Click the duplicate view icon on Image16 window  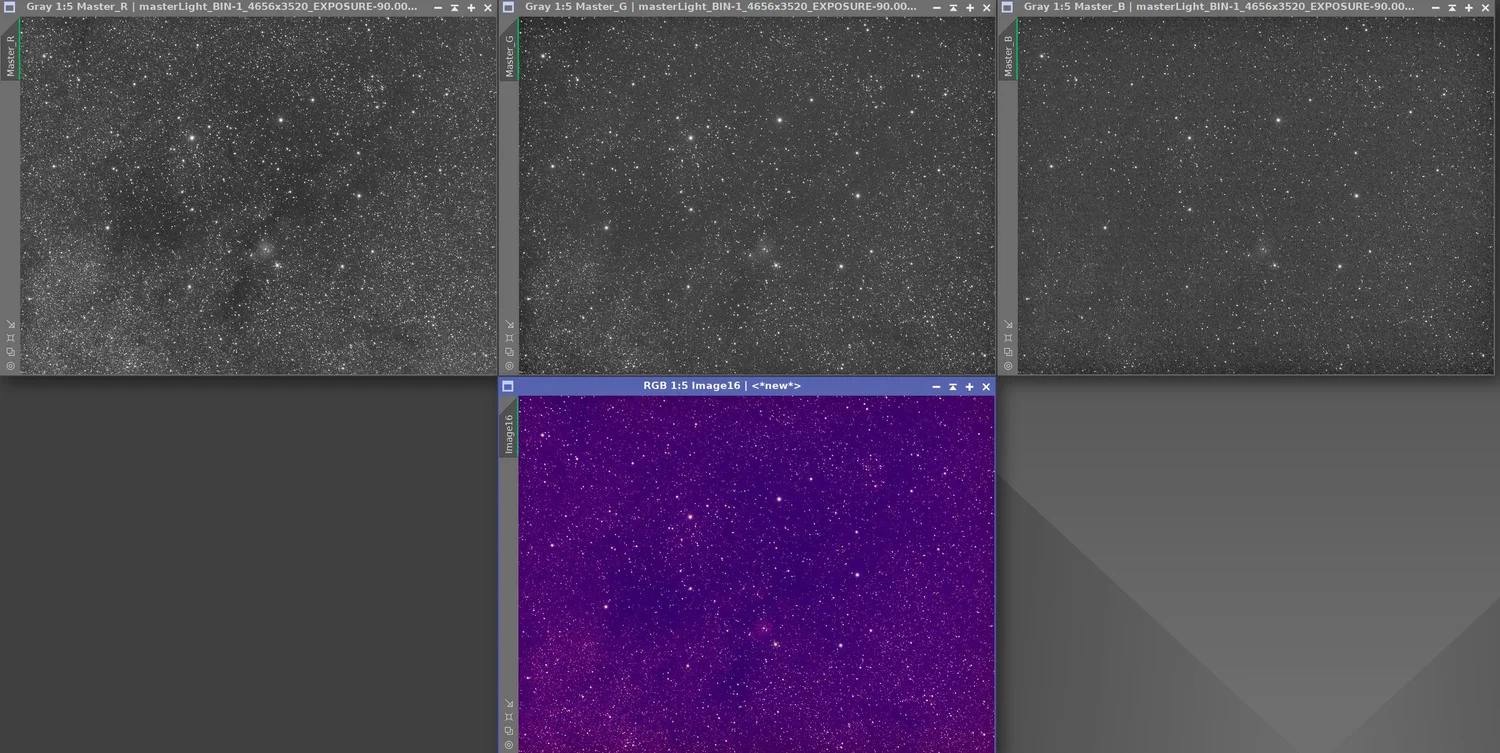coord(508,730)
